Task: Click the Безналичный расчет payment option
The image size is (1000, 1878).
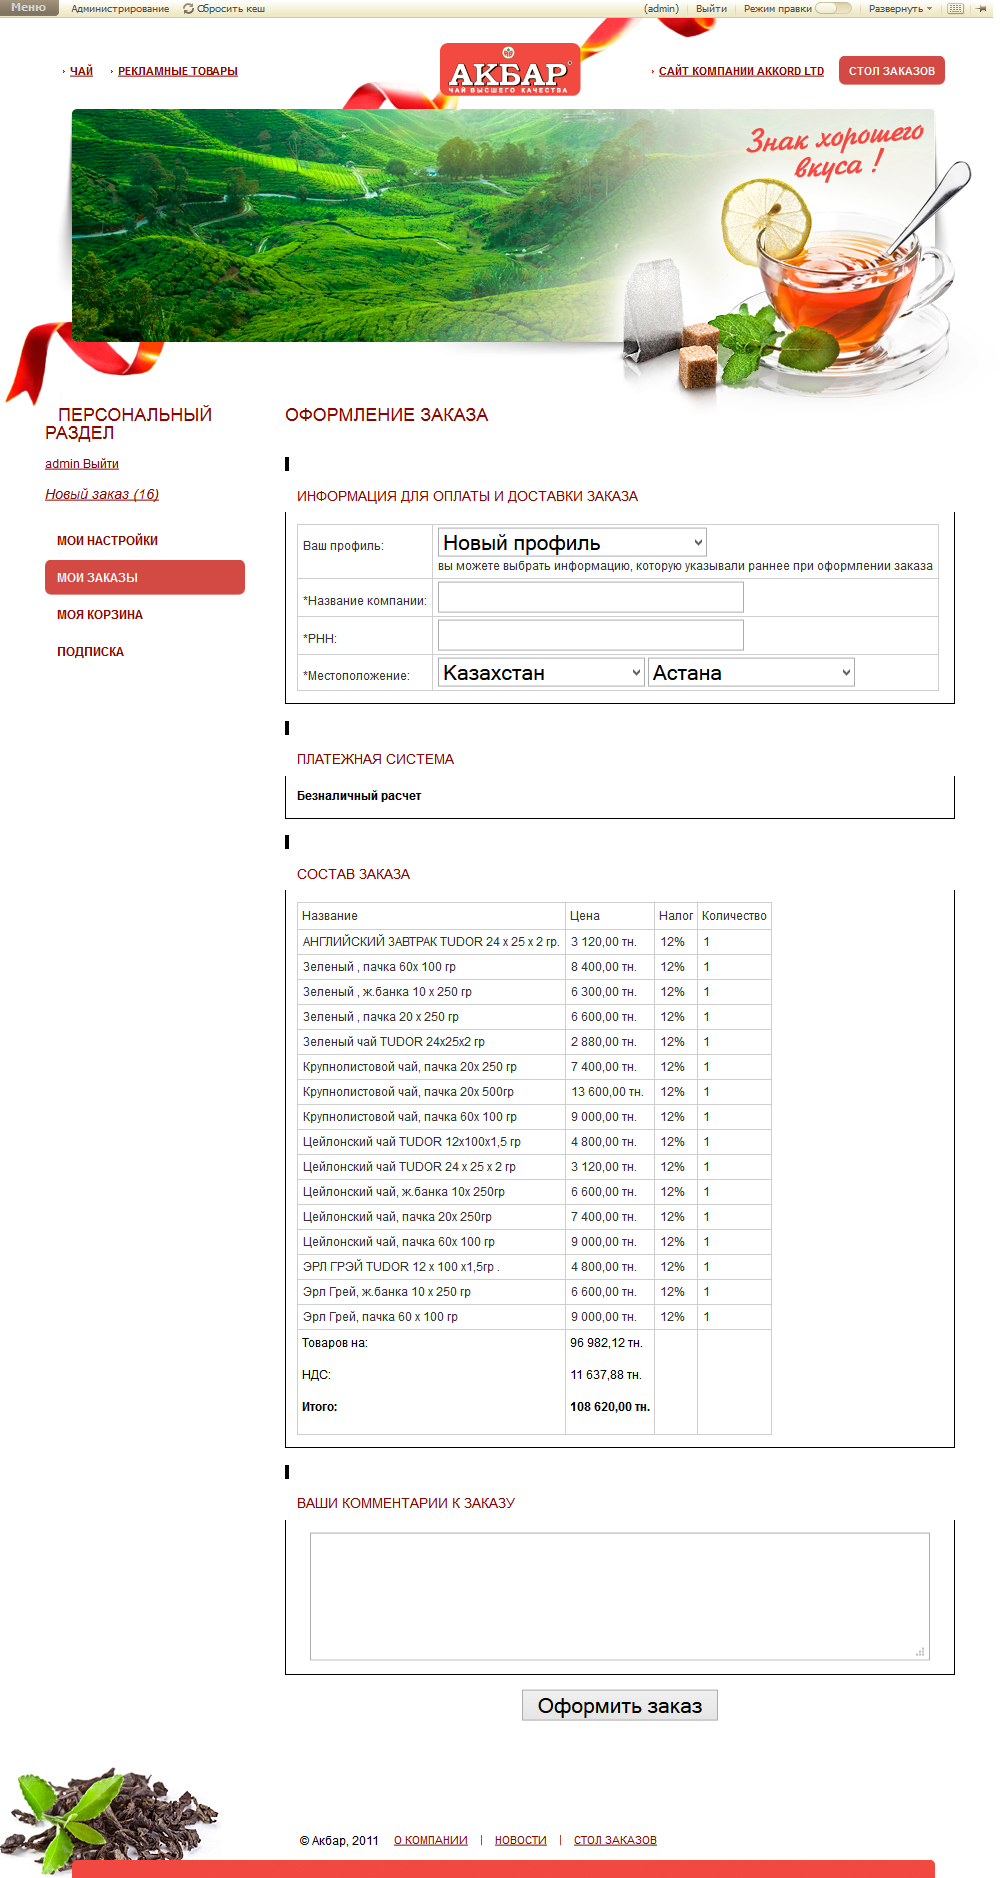Action: click(359, 796)
